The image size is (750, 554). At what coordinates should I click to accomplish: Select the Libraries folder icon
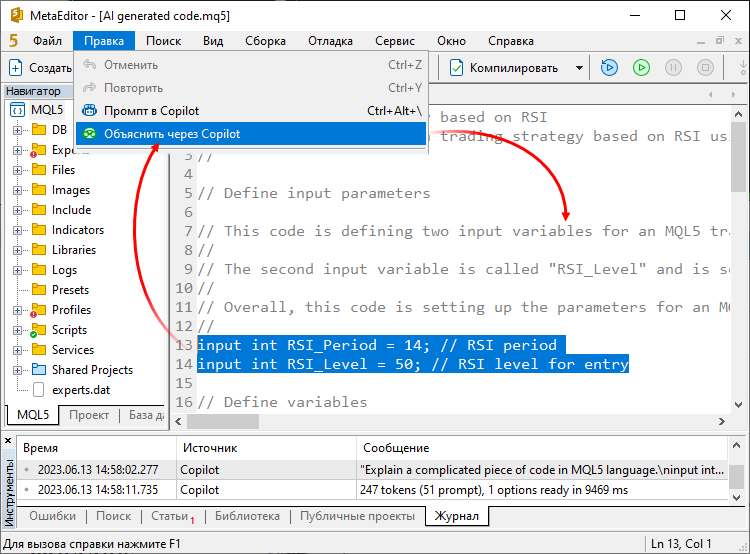pyautogui.click(x=39, y=250)
